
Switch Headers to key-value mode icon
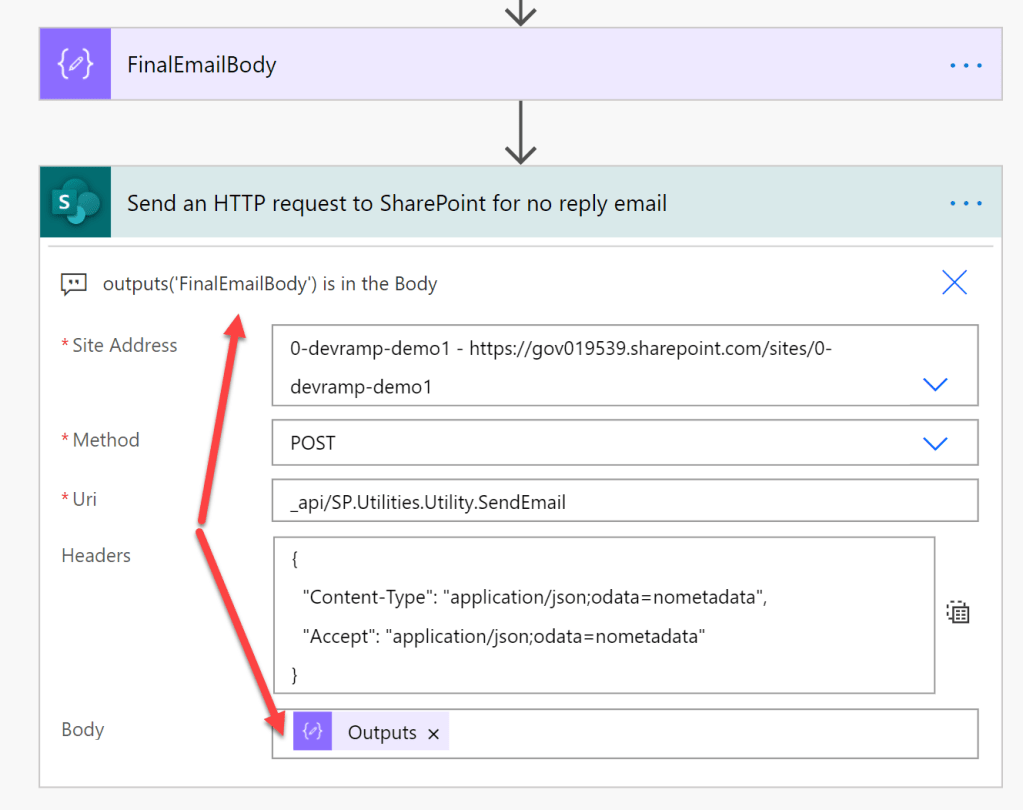click(958, 613)
